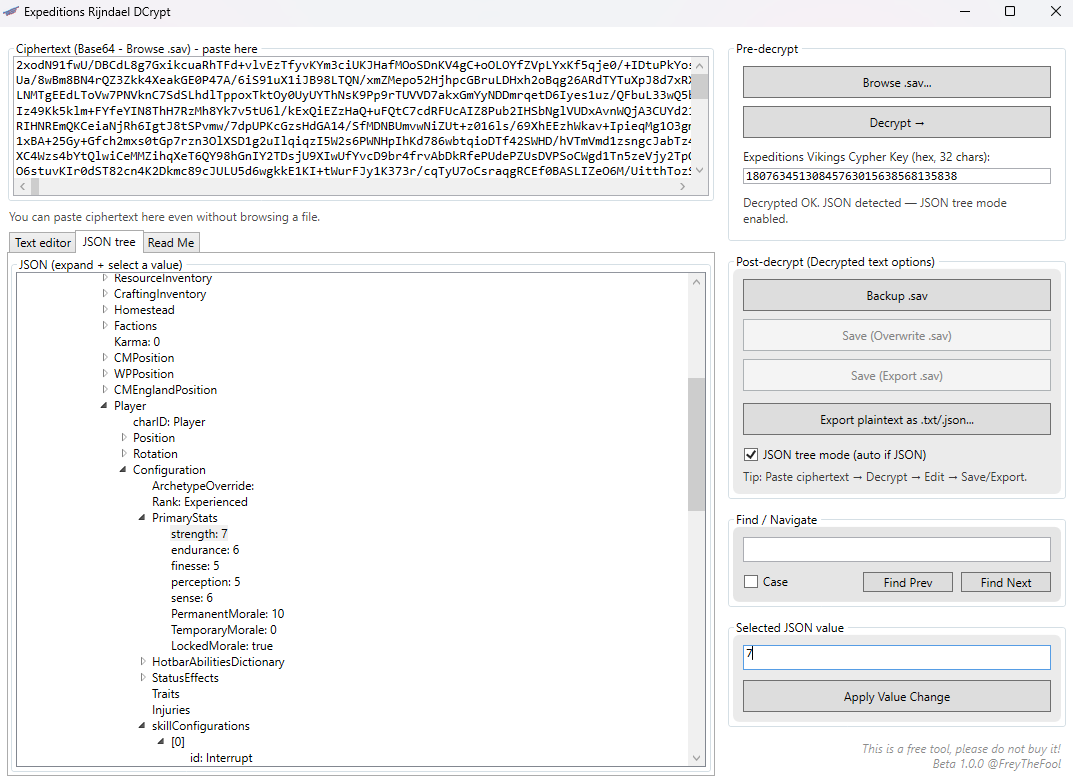Collapse the Configuration node
The width and height of the screenshot is (1073, 783).
click(x=123, y=470)
